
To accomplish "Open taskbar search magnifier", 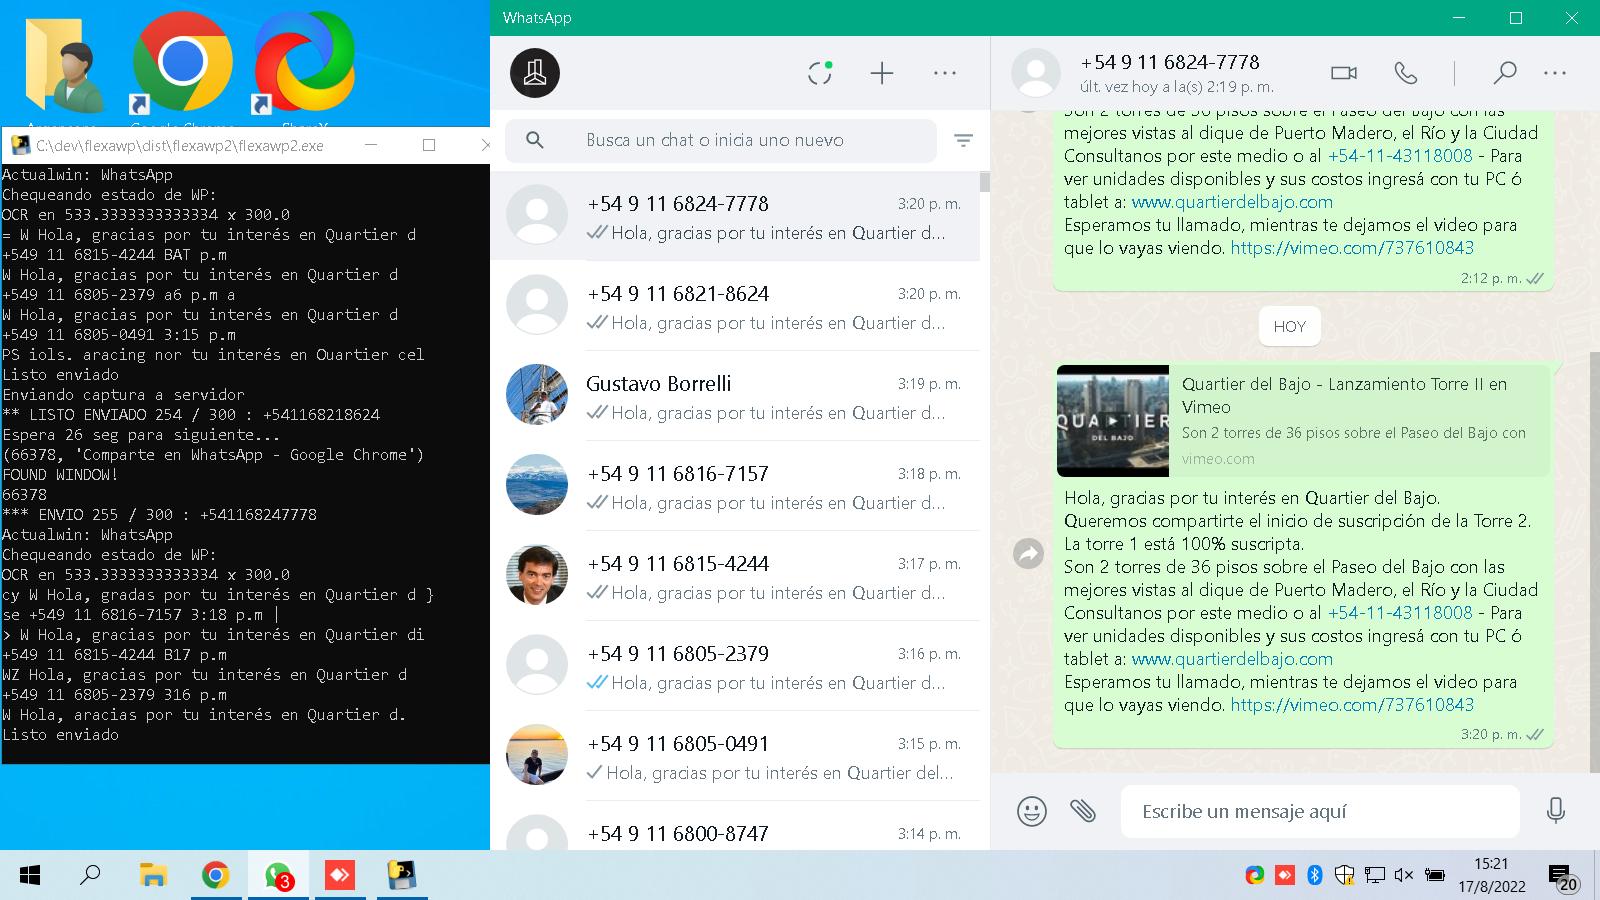I will (91, 876).
